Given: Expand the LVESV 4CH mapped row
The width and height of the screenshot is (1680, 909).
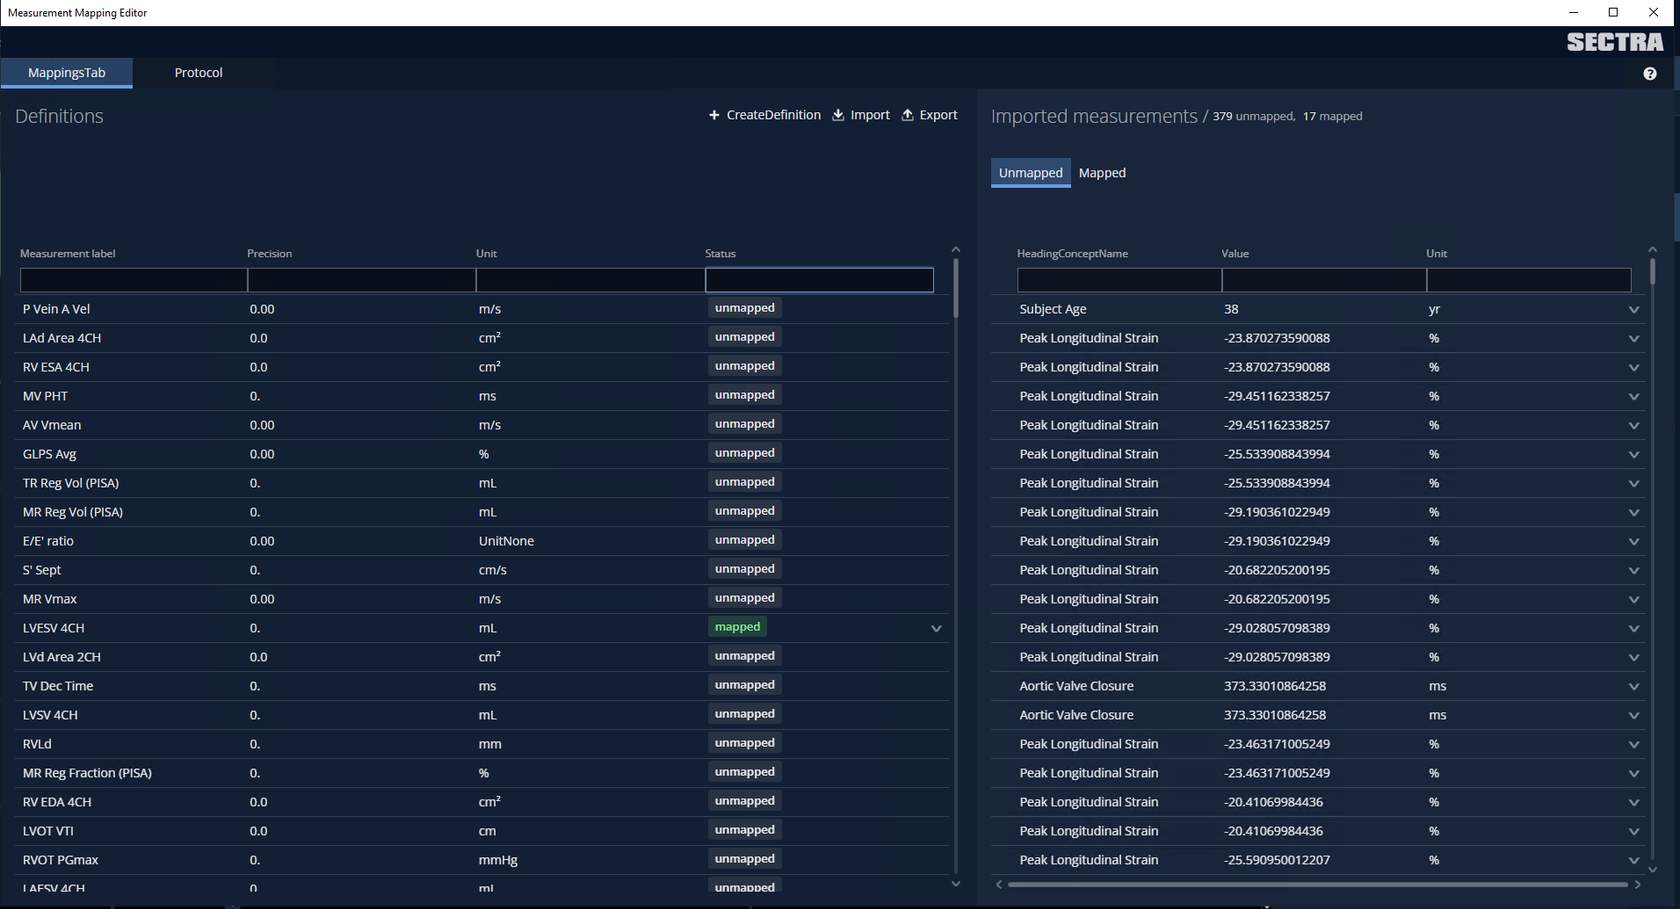Looking at the screenshot, I should [x=936, y=629].
